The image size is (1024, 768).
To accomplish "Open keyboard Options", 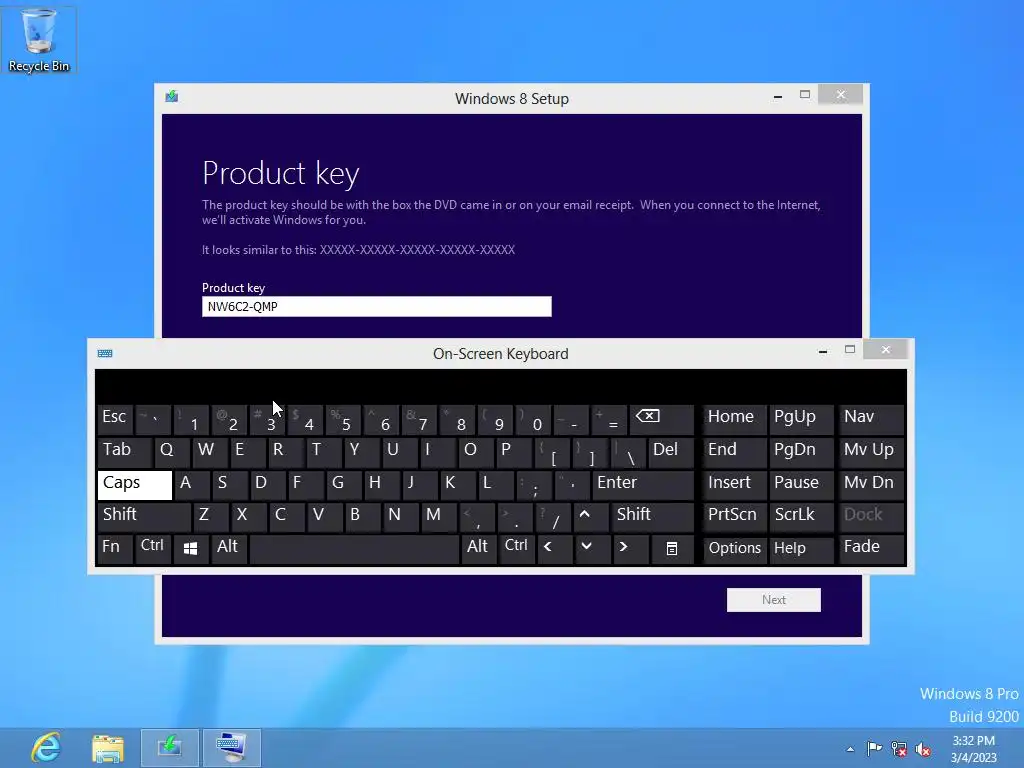I will [x=734, y=549].
